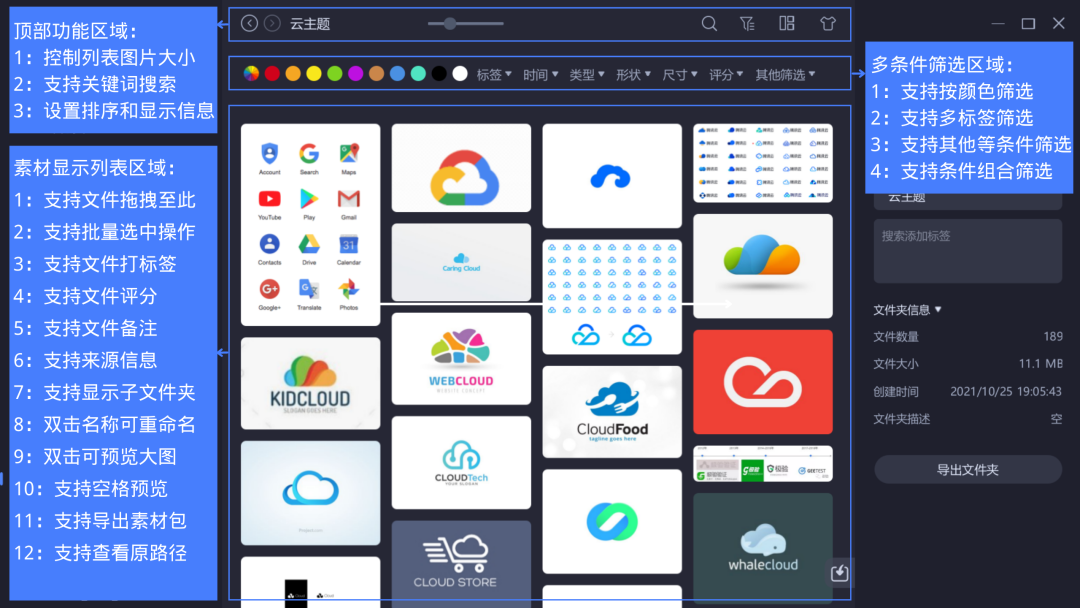Open the 时间 filter dropdown

(541, 74)
